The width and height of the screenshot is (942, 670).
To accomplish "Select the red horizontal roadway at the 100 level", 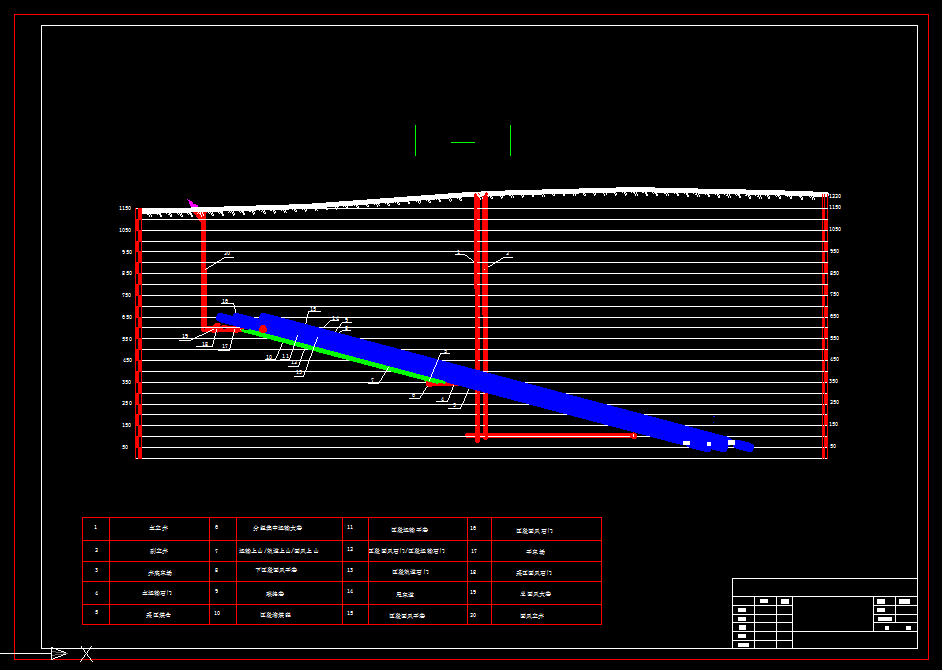I will tap(551, 435).
